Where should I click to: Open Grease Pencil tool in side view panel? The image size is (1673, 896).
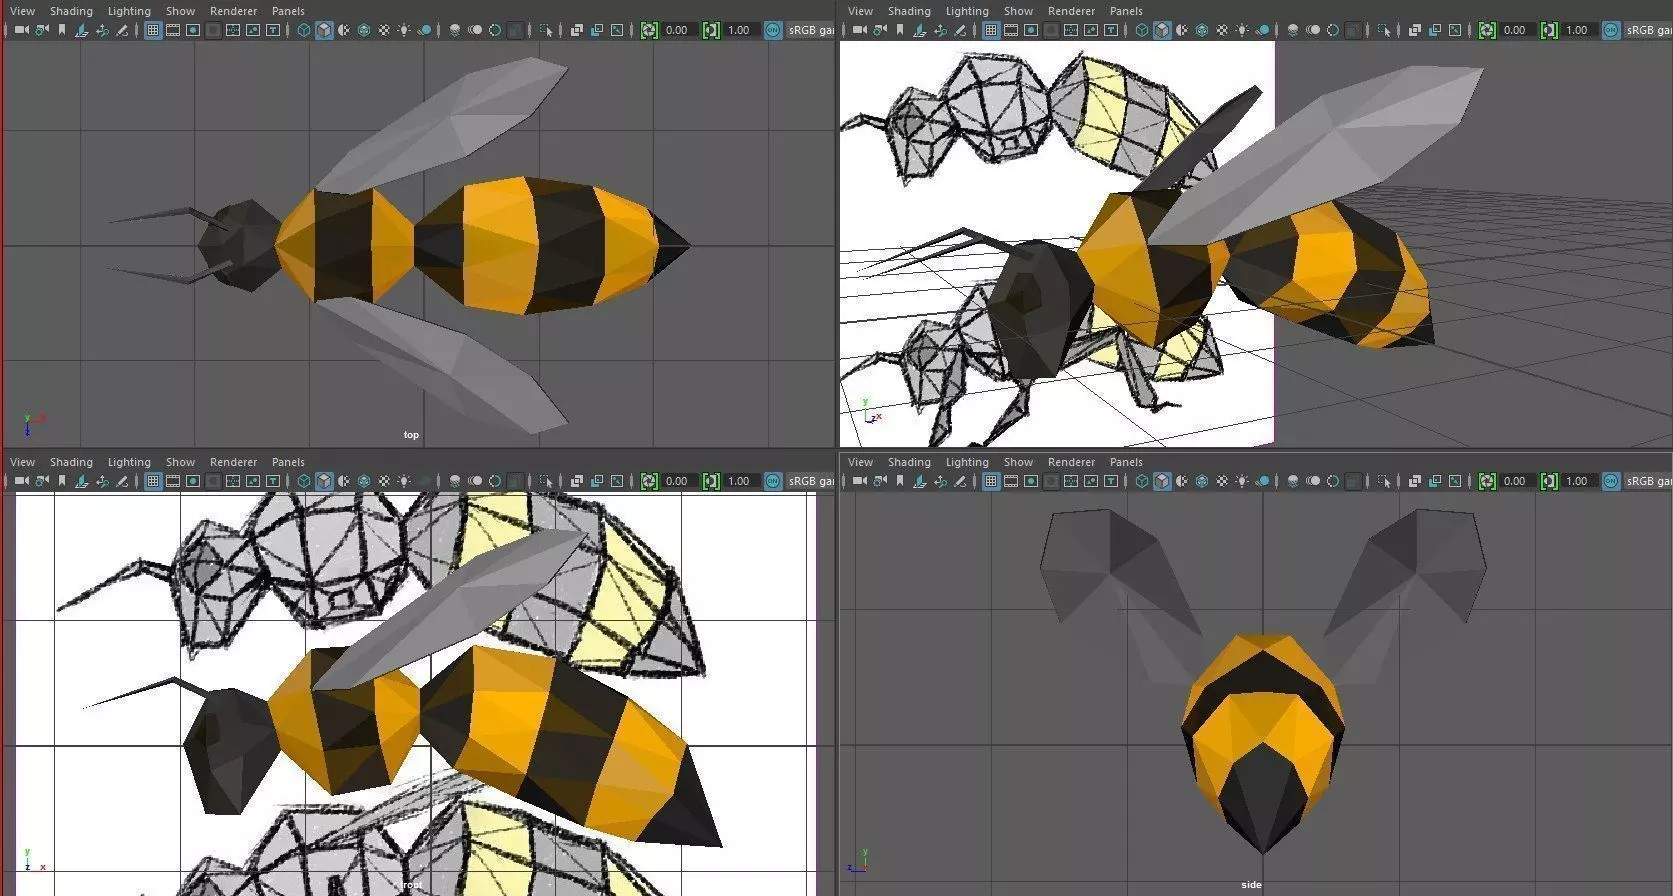click(960, 481)
